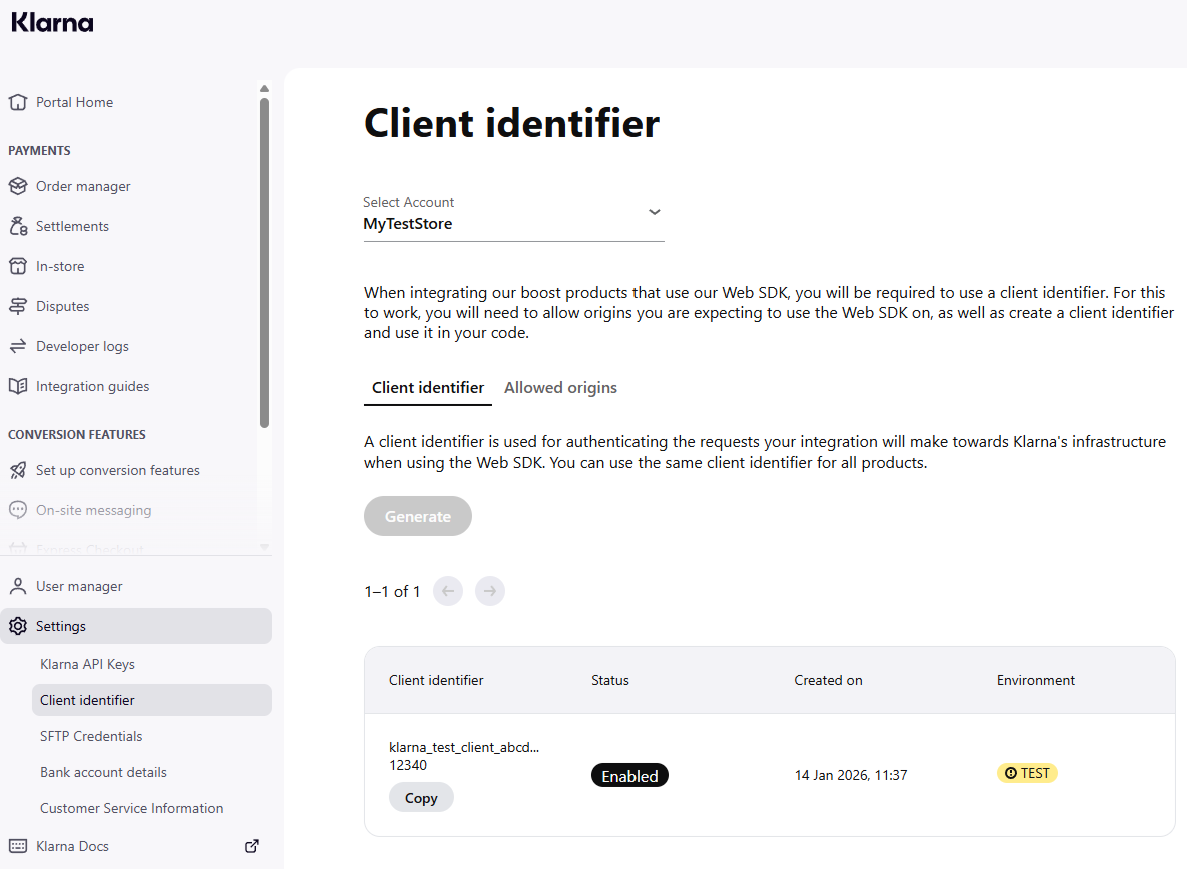Click the CONVERSION FEATURES section heading
This screenshot has height=869, width=1187.
click(x=76, y=434)
